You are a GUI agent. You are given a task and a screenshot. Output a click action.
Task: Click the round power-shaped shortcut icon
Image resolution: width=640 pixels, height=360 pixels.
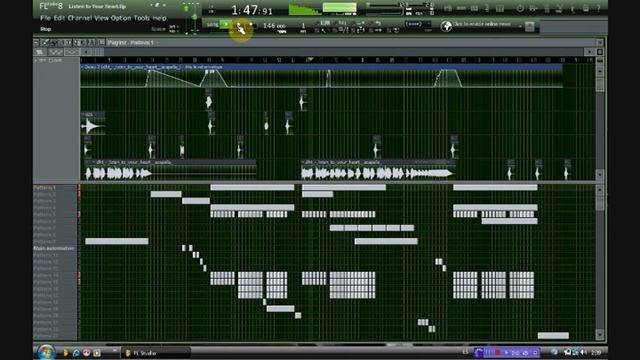[x=520, y=8]
